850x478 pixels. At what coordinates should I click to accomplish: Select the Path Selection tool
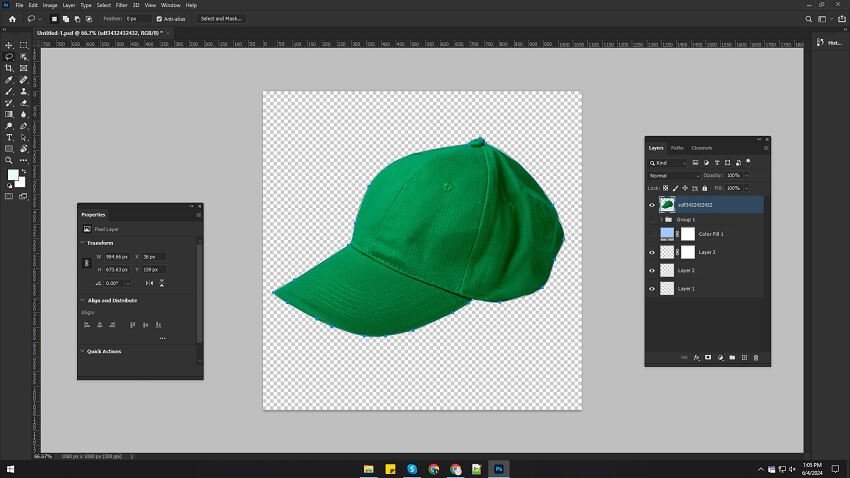point(23,137)
